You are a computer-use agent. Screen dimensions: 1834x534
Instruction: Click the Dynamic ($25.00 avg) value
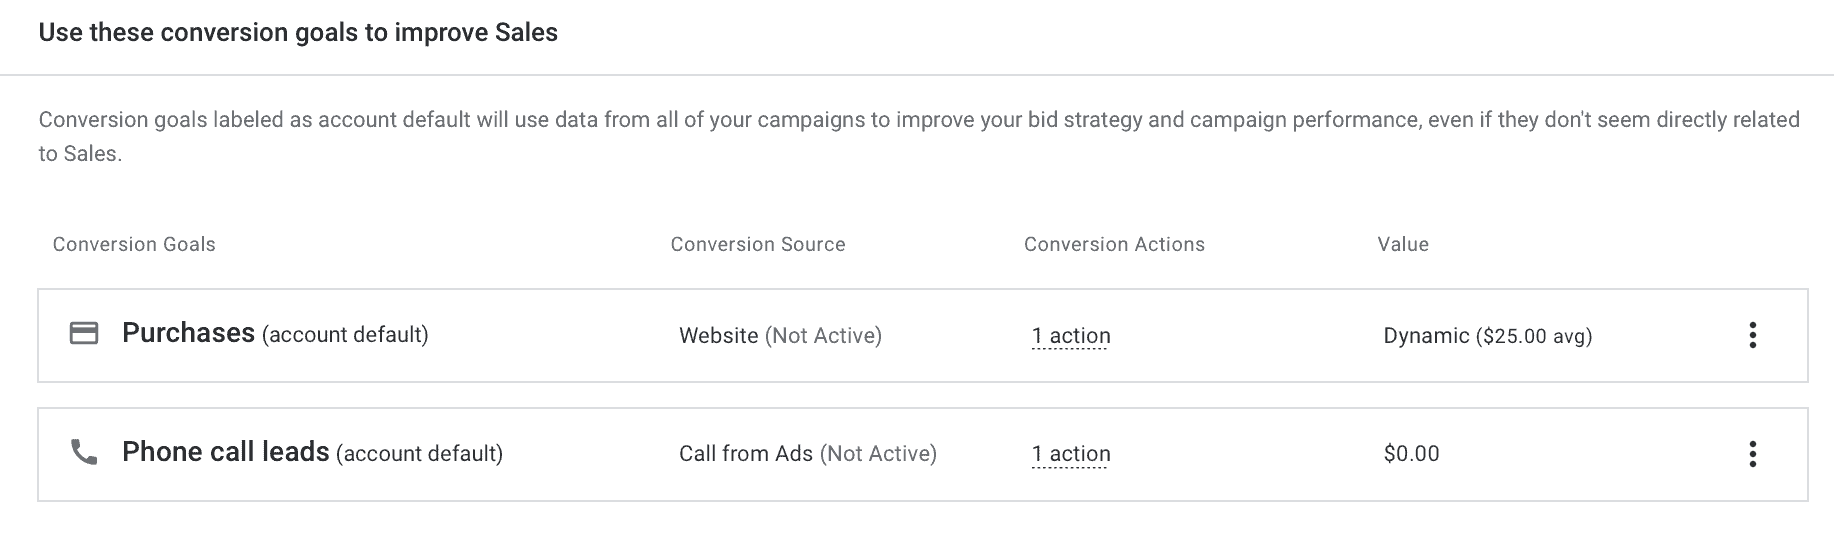pos(1487,336)
